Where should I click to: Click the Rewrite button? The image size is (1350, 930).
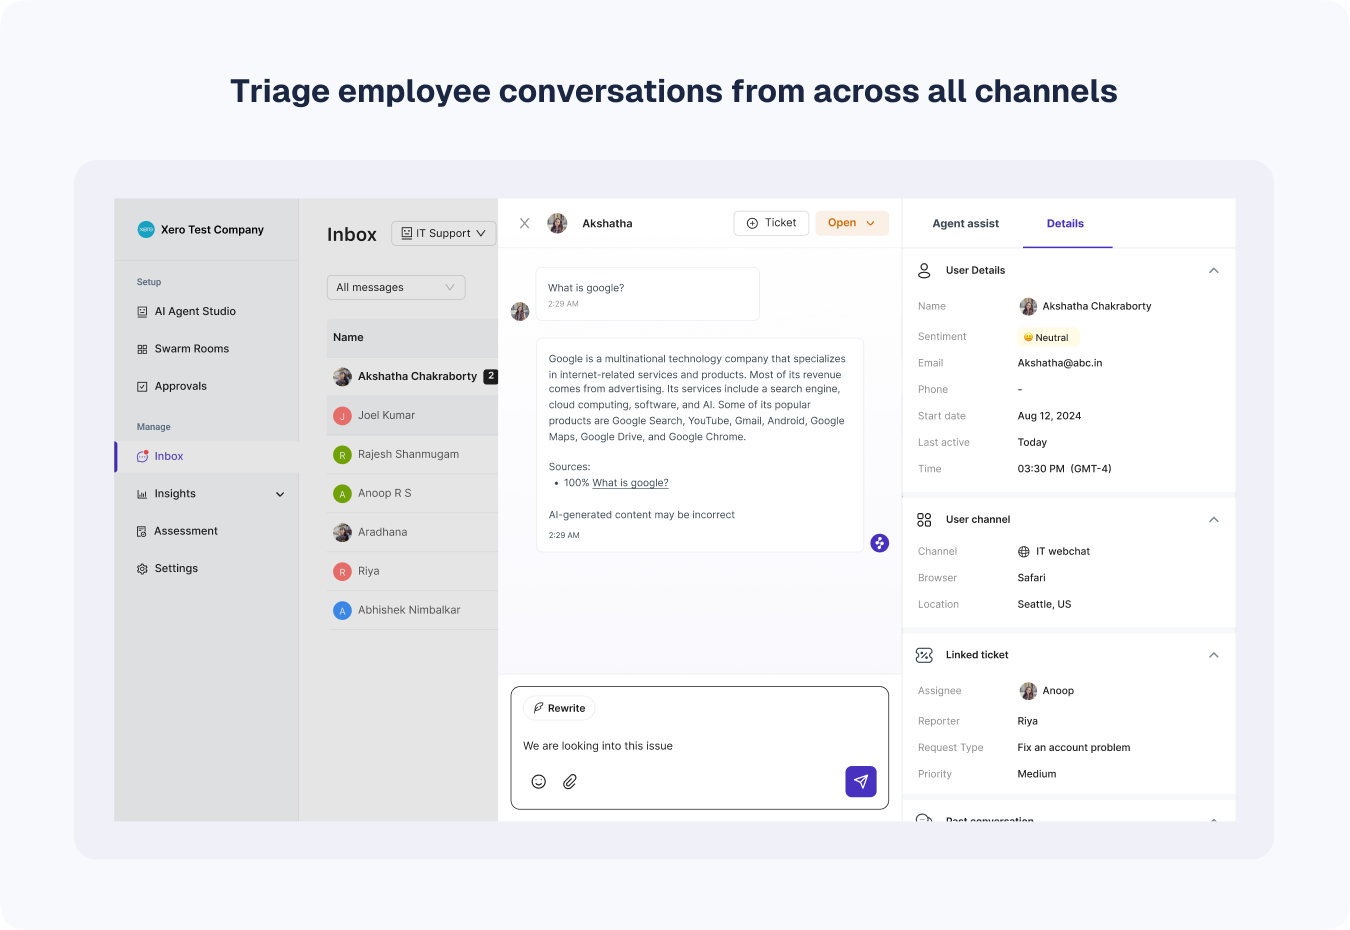coord(559,708)
